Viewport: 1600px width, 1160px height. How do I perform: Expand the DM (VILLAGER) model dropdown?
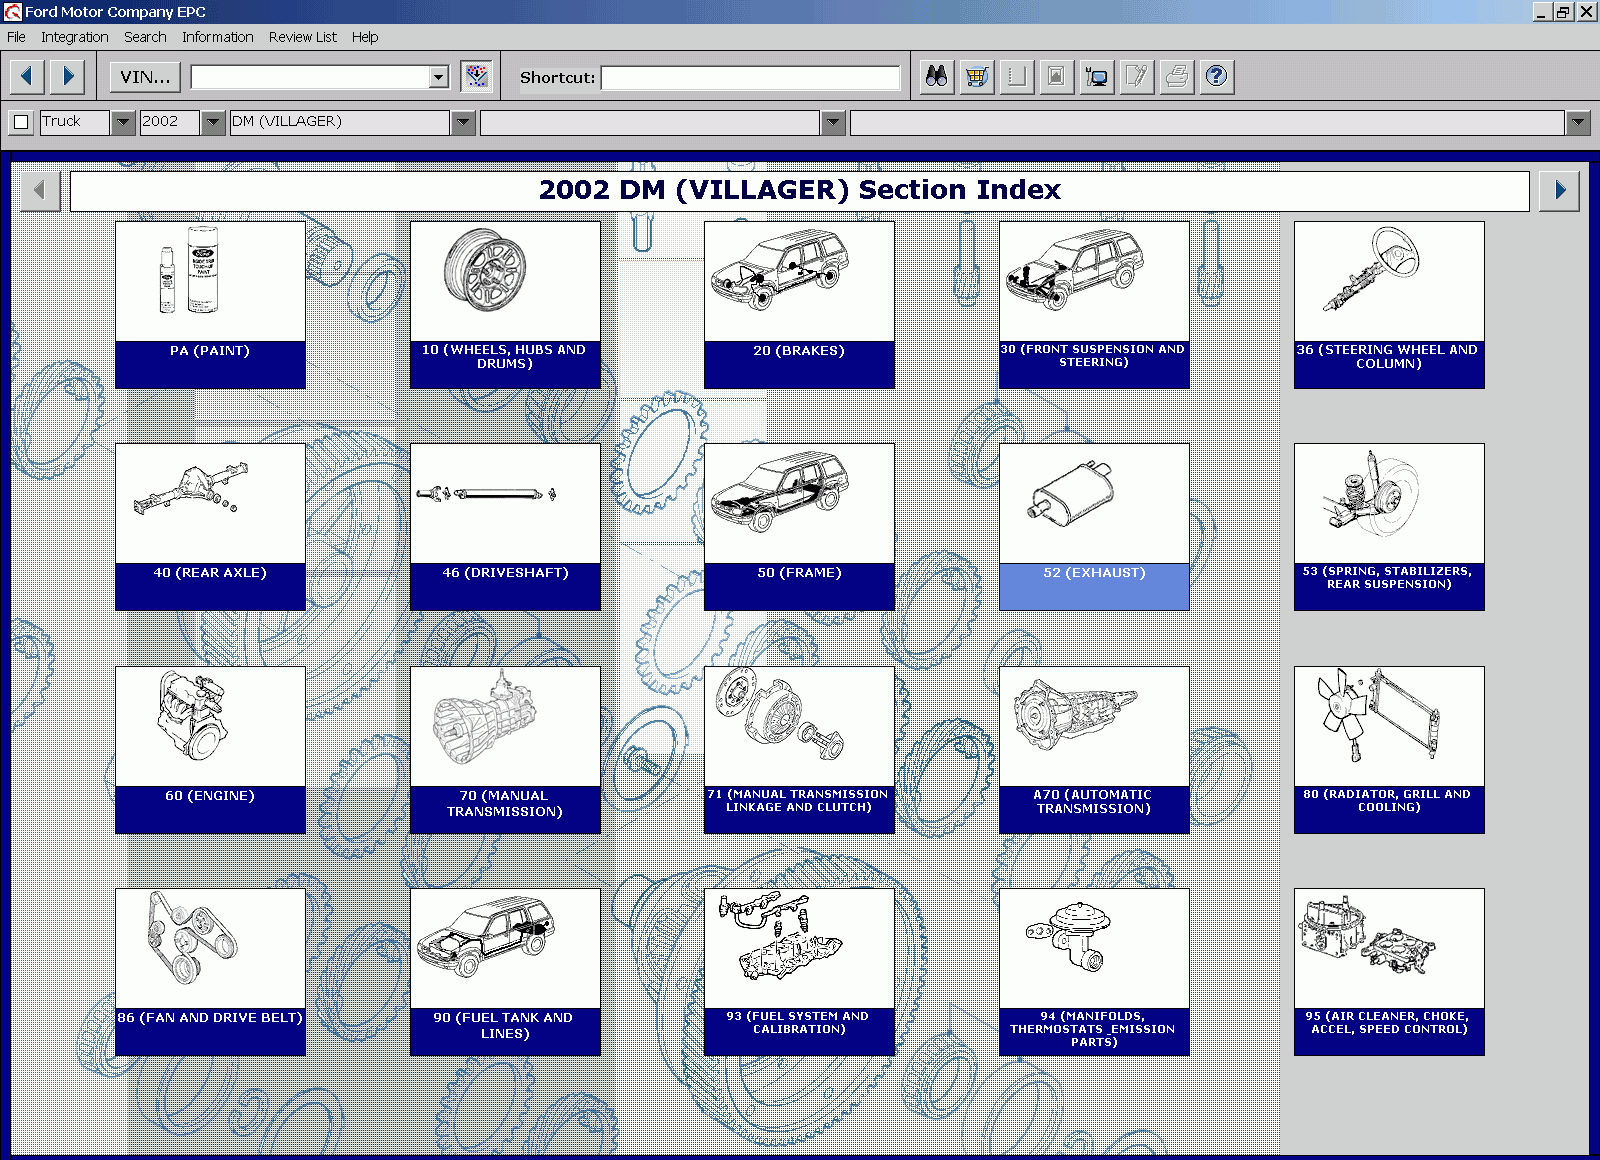462,122
